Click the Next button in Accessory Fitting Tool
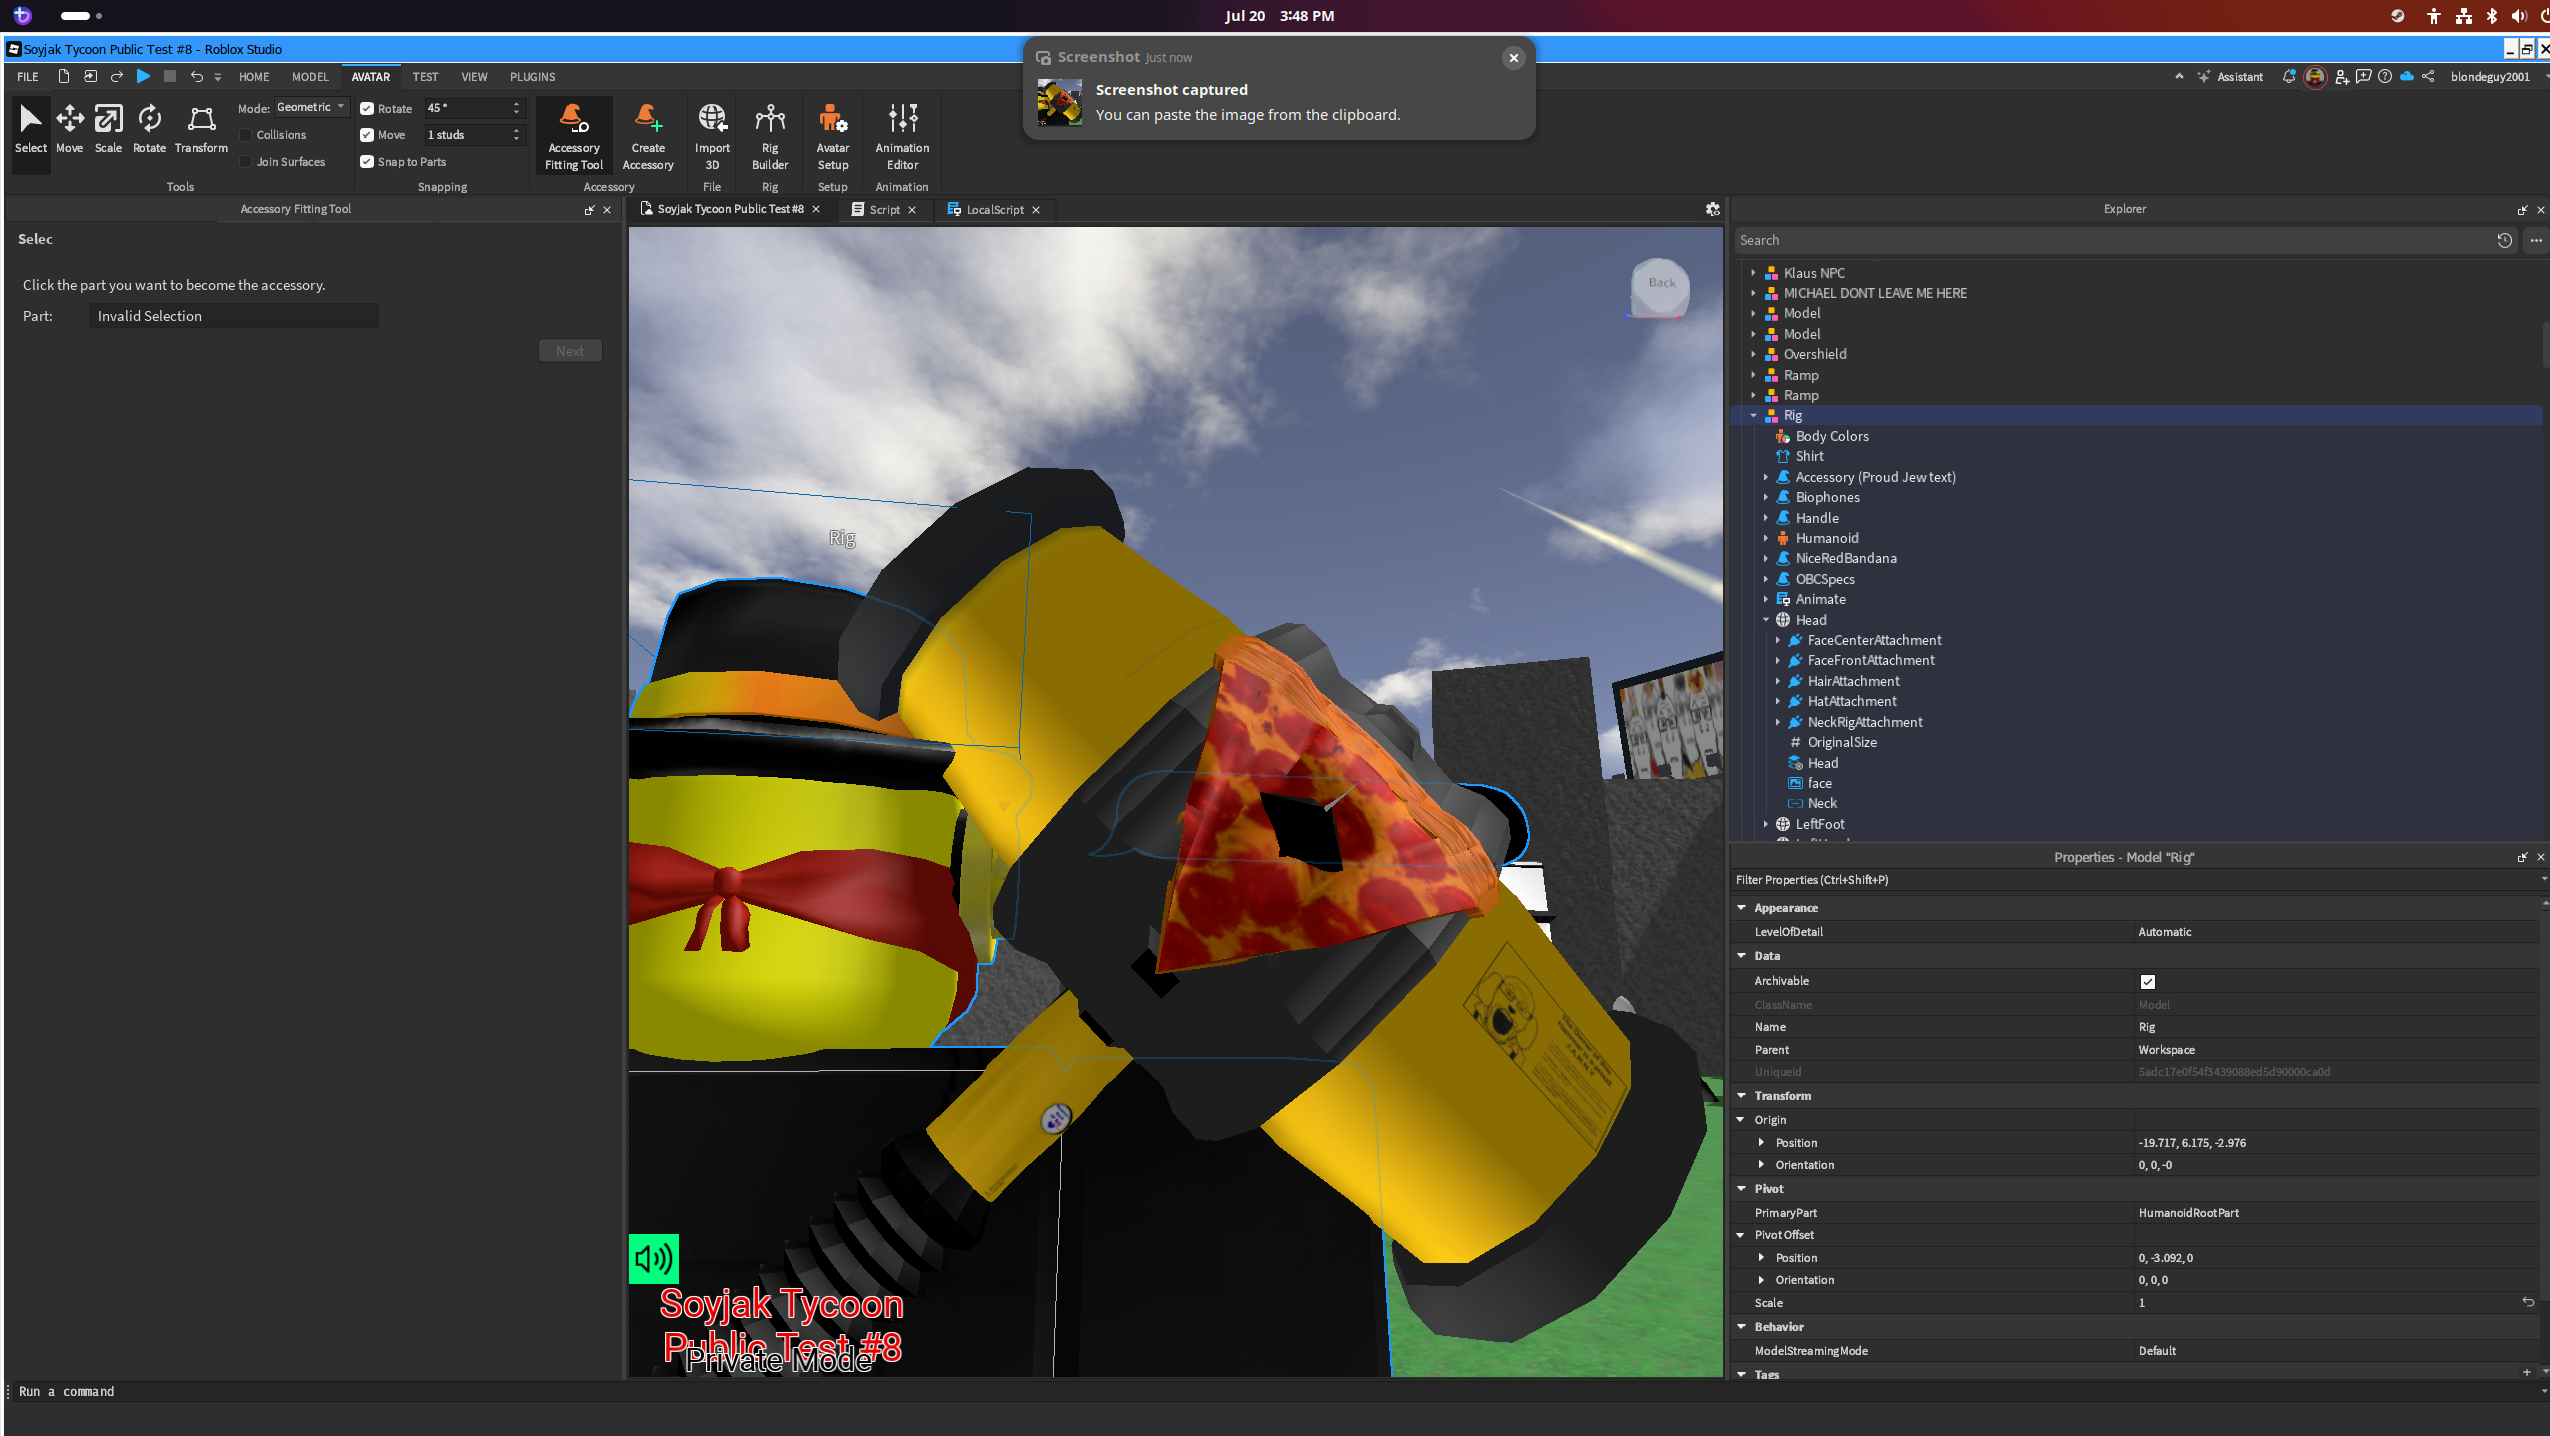The height and width of the screenshot is (1436, 2550). tap(570, 351)
